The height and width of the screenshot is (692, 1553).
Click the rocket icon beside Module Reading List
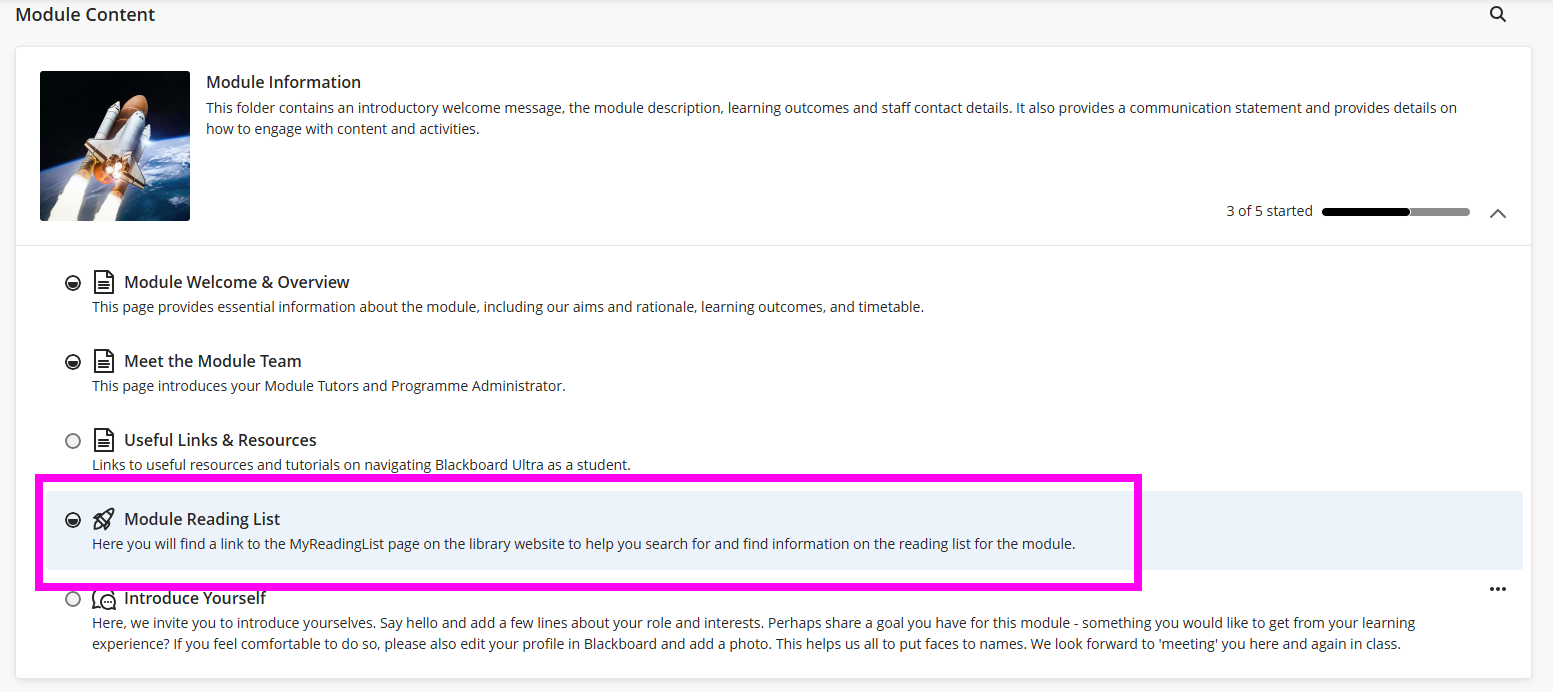click(x=103, y=519)
